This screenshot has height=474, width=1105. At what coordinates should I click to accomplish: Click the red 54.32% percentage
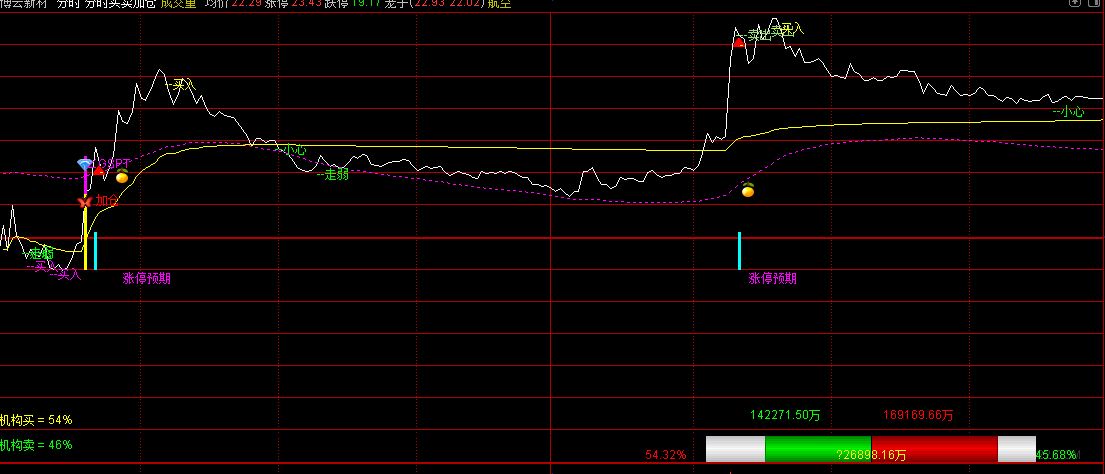point(665,455)
